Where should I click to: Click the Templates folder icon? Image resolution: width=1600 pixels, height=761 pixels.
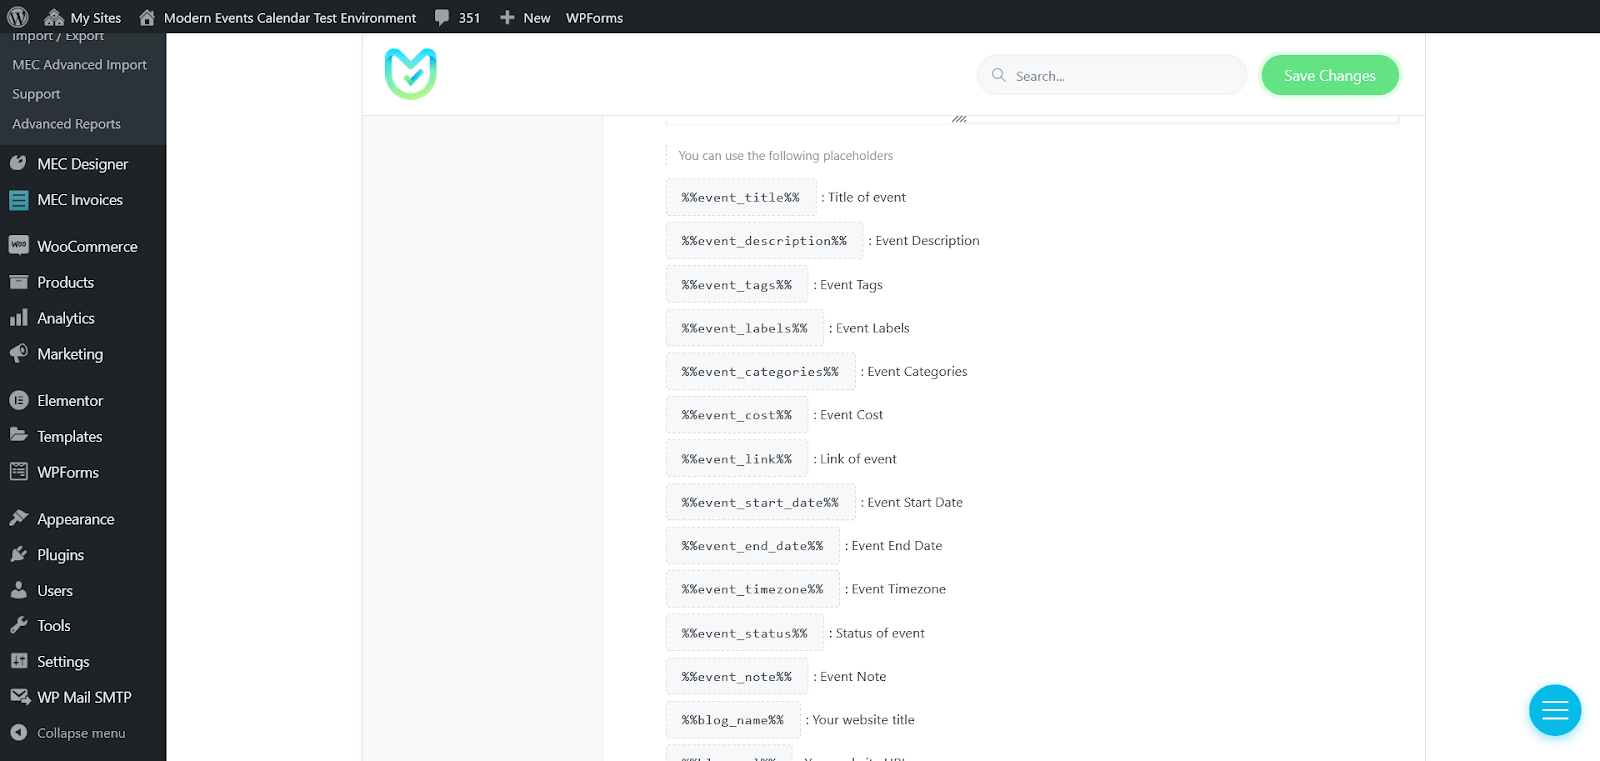(x=18, y=435)
